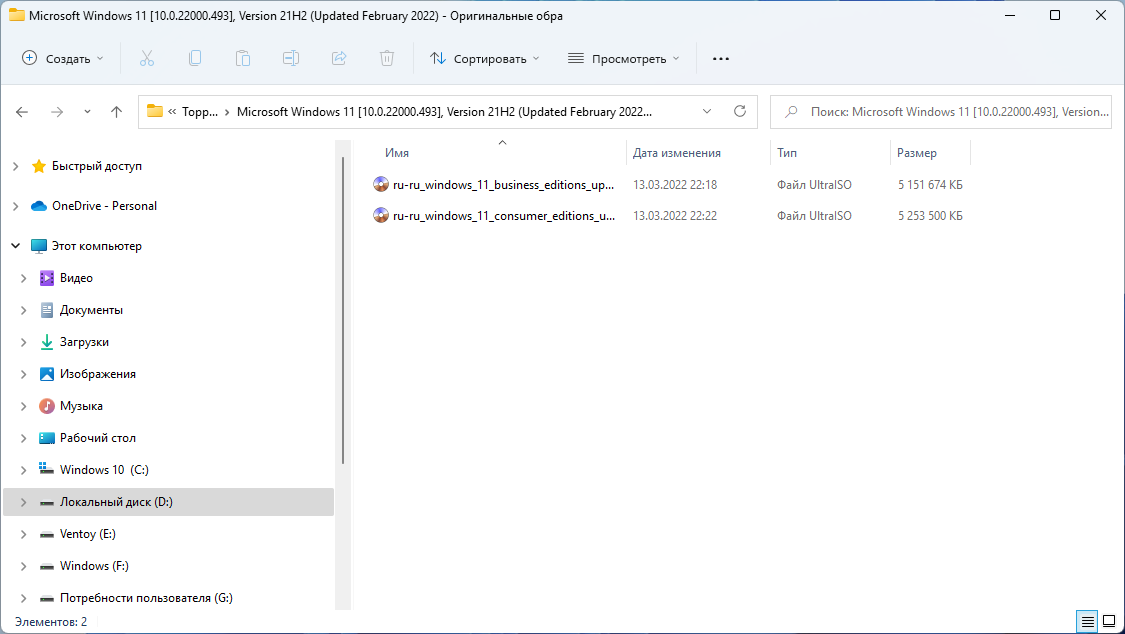Click the Cut scissors icon
This screenshot has width=1125, height=634.
coord(147,59)
